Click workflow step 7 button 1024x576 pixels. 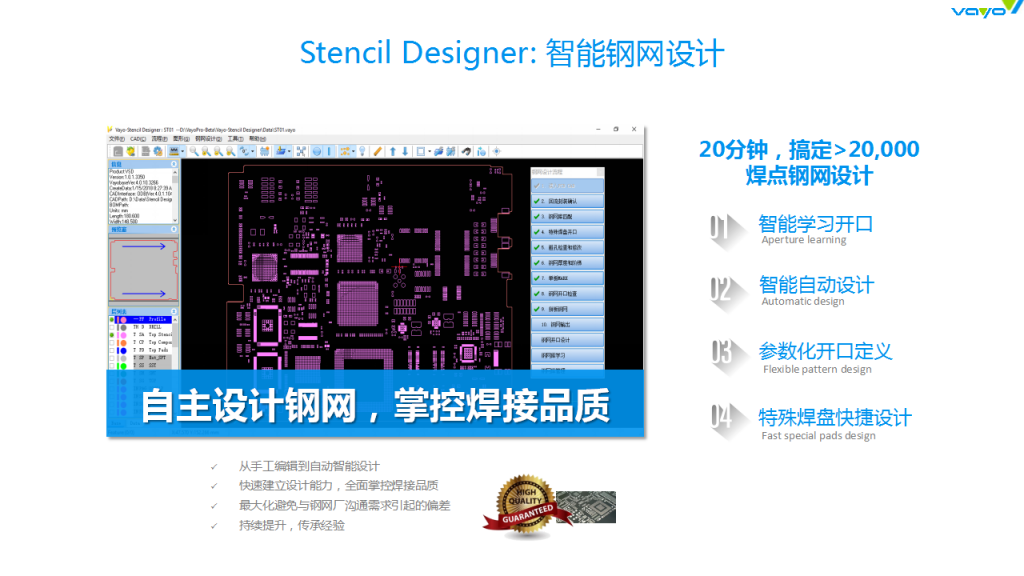(568, 278)
